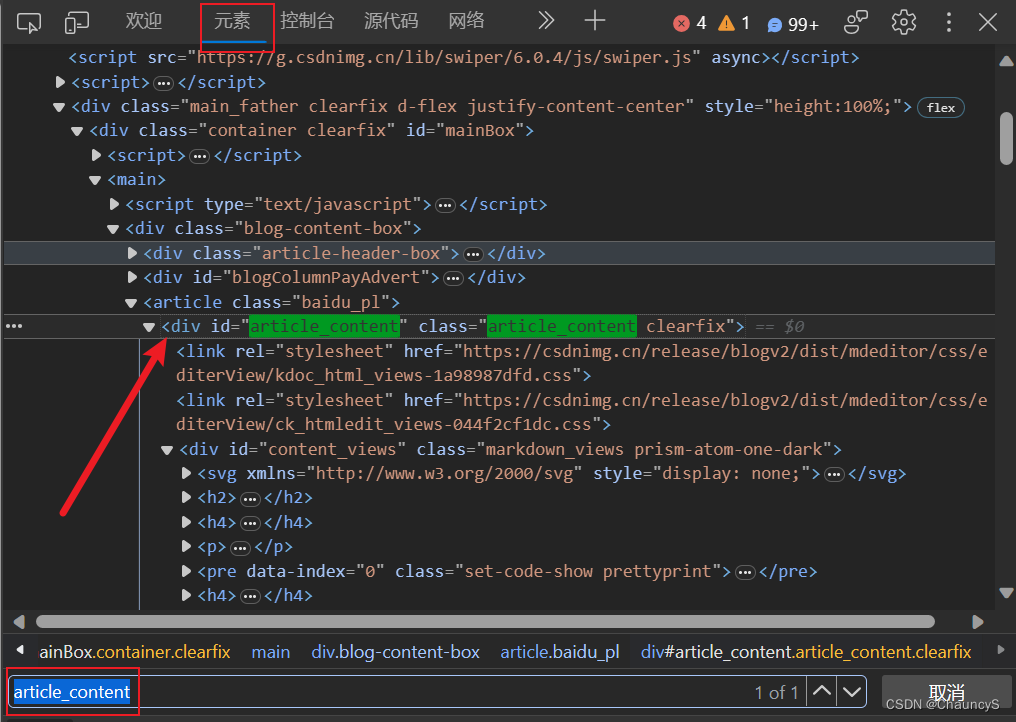Click ellipsis in svg row
The height and width of the screenshot is (722, 1016).
pos(835,475)
